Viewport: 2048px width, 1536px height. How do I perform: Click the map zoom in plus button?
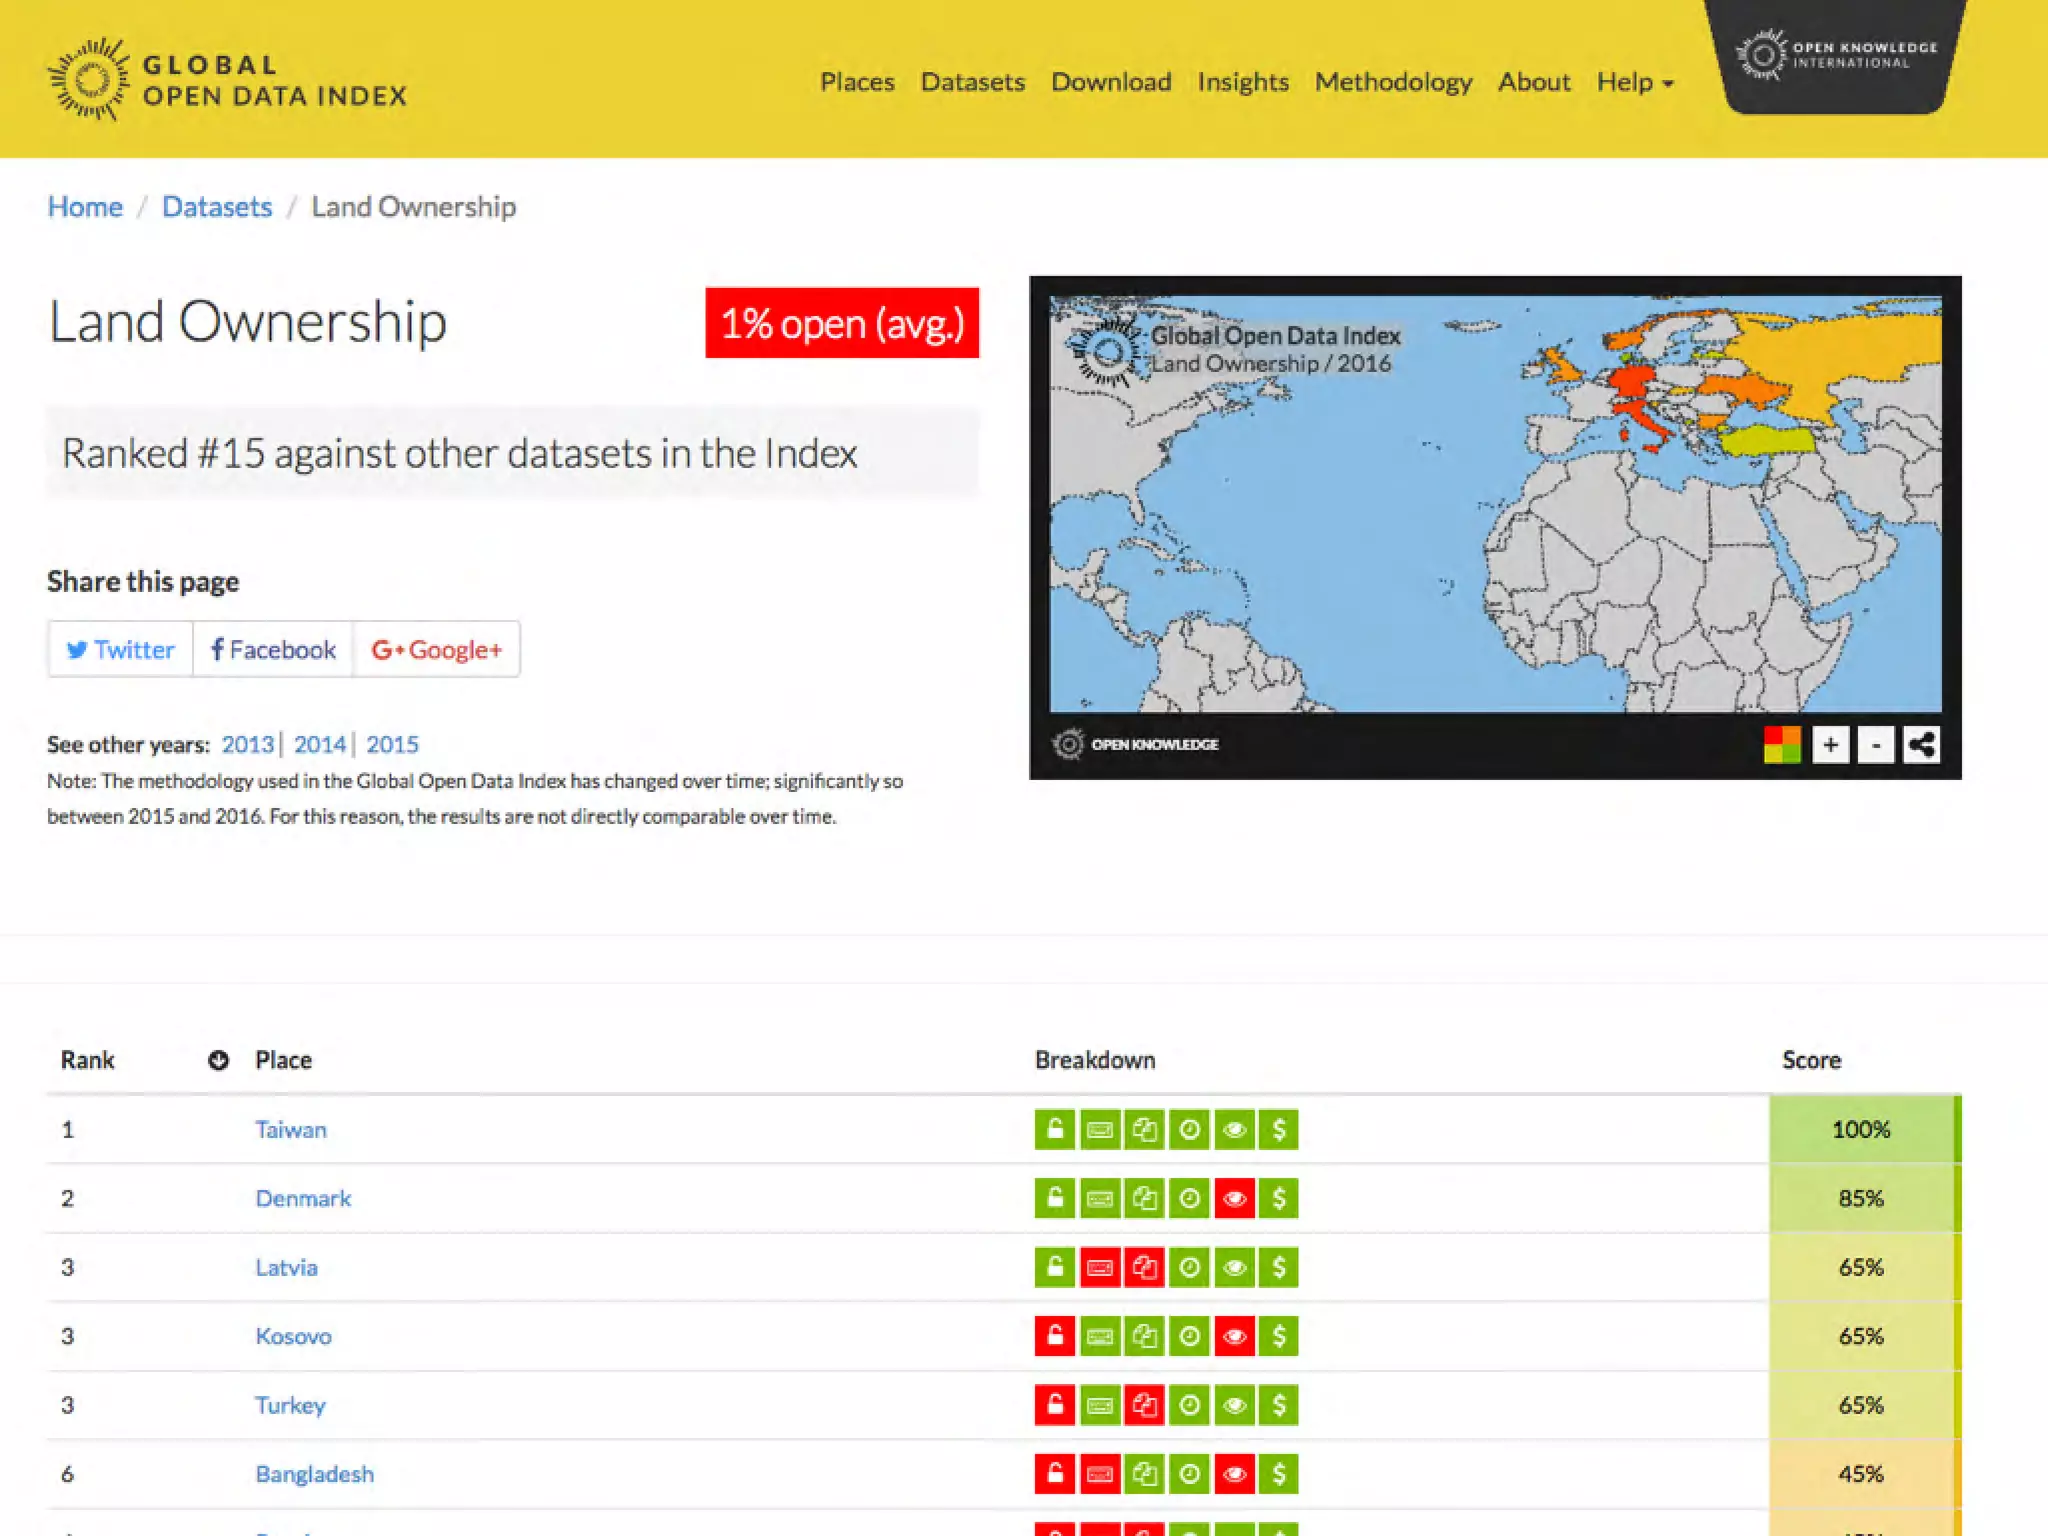click(1830, 745)
